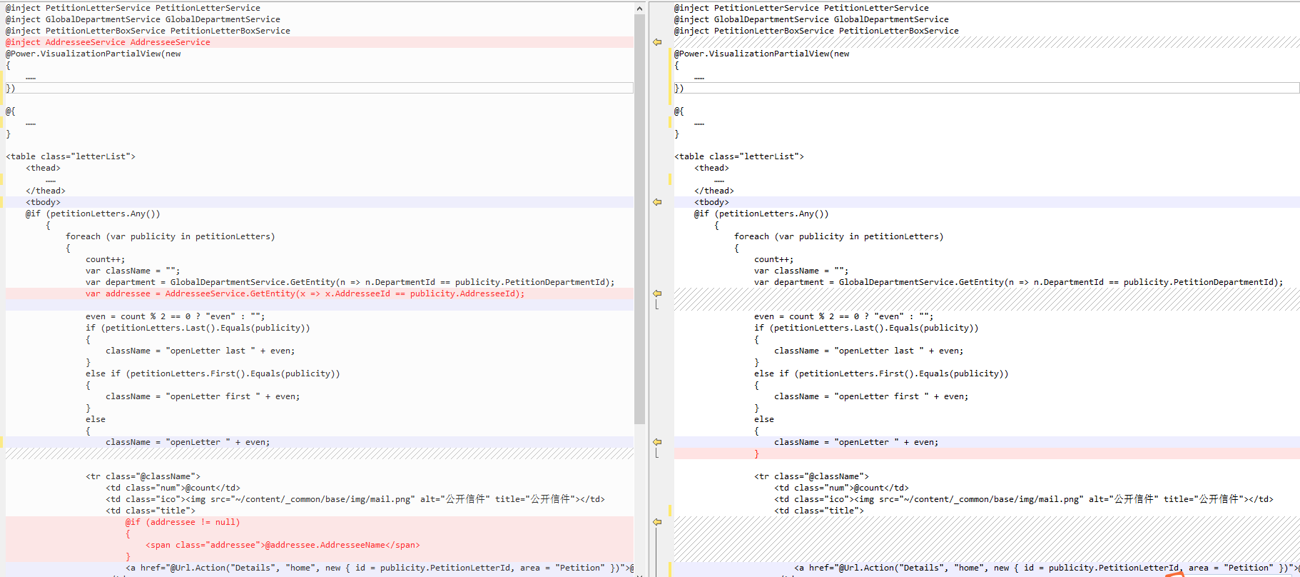Click the red @inject AddresseeService line
Viewport: 1300px width, 577px height.
pyautogui.click(x=108, y=42)
